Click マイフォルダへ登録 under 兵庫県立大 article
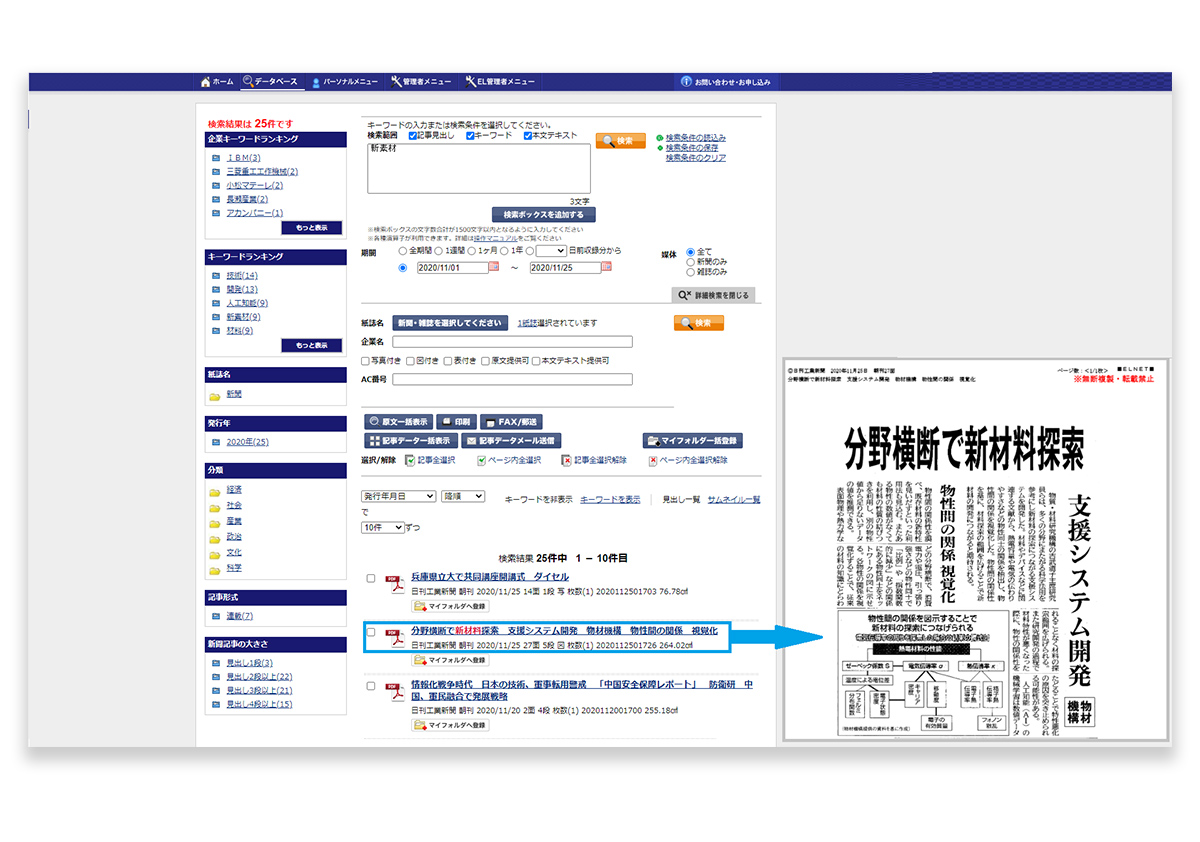Viewport: 1200px width, 842px height. pyautogui.click(x=451, y=606)
